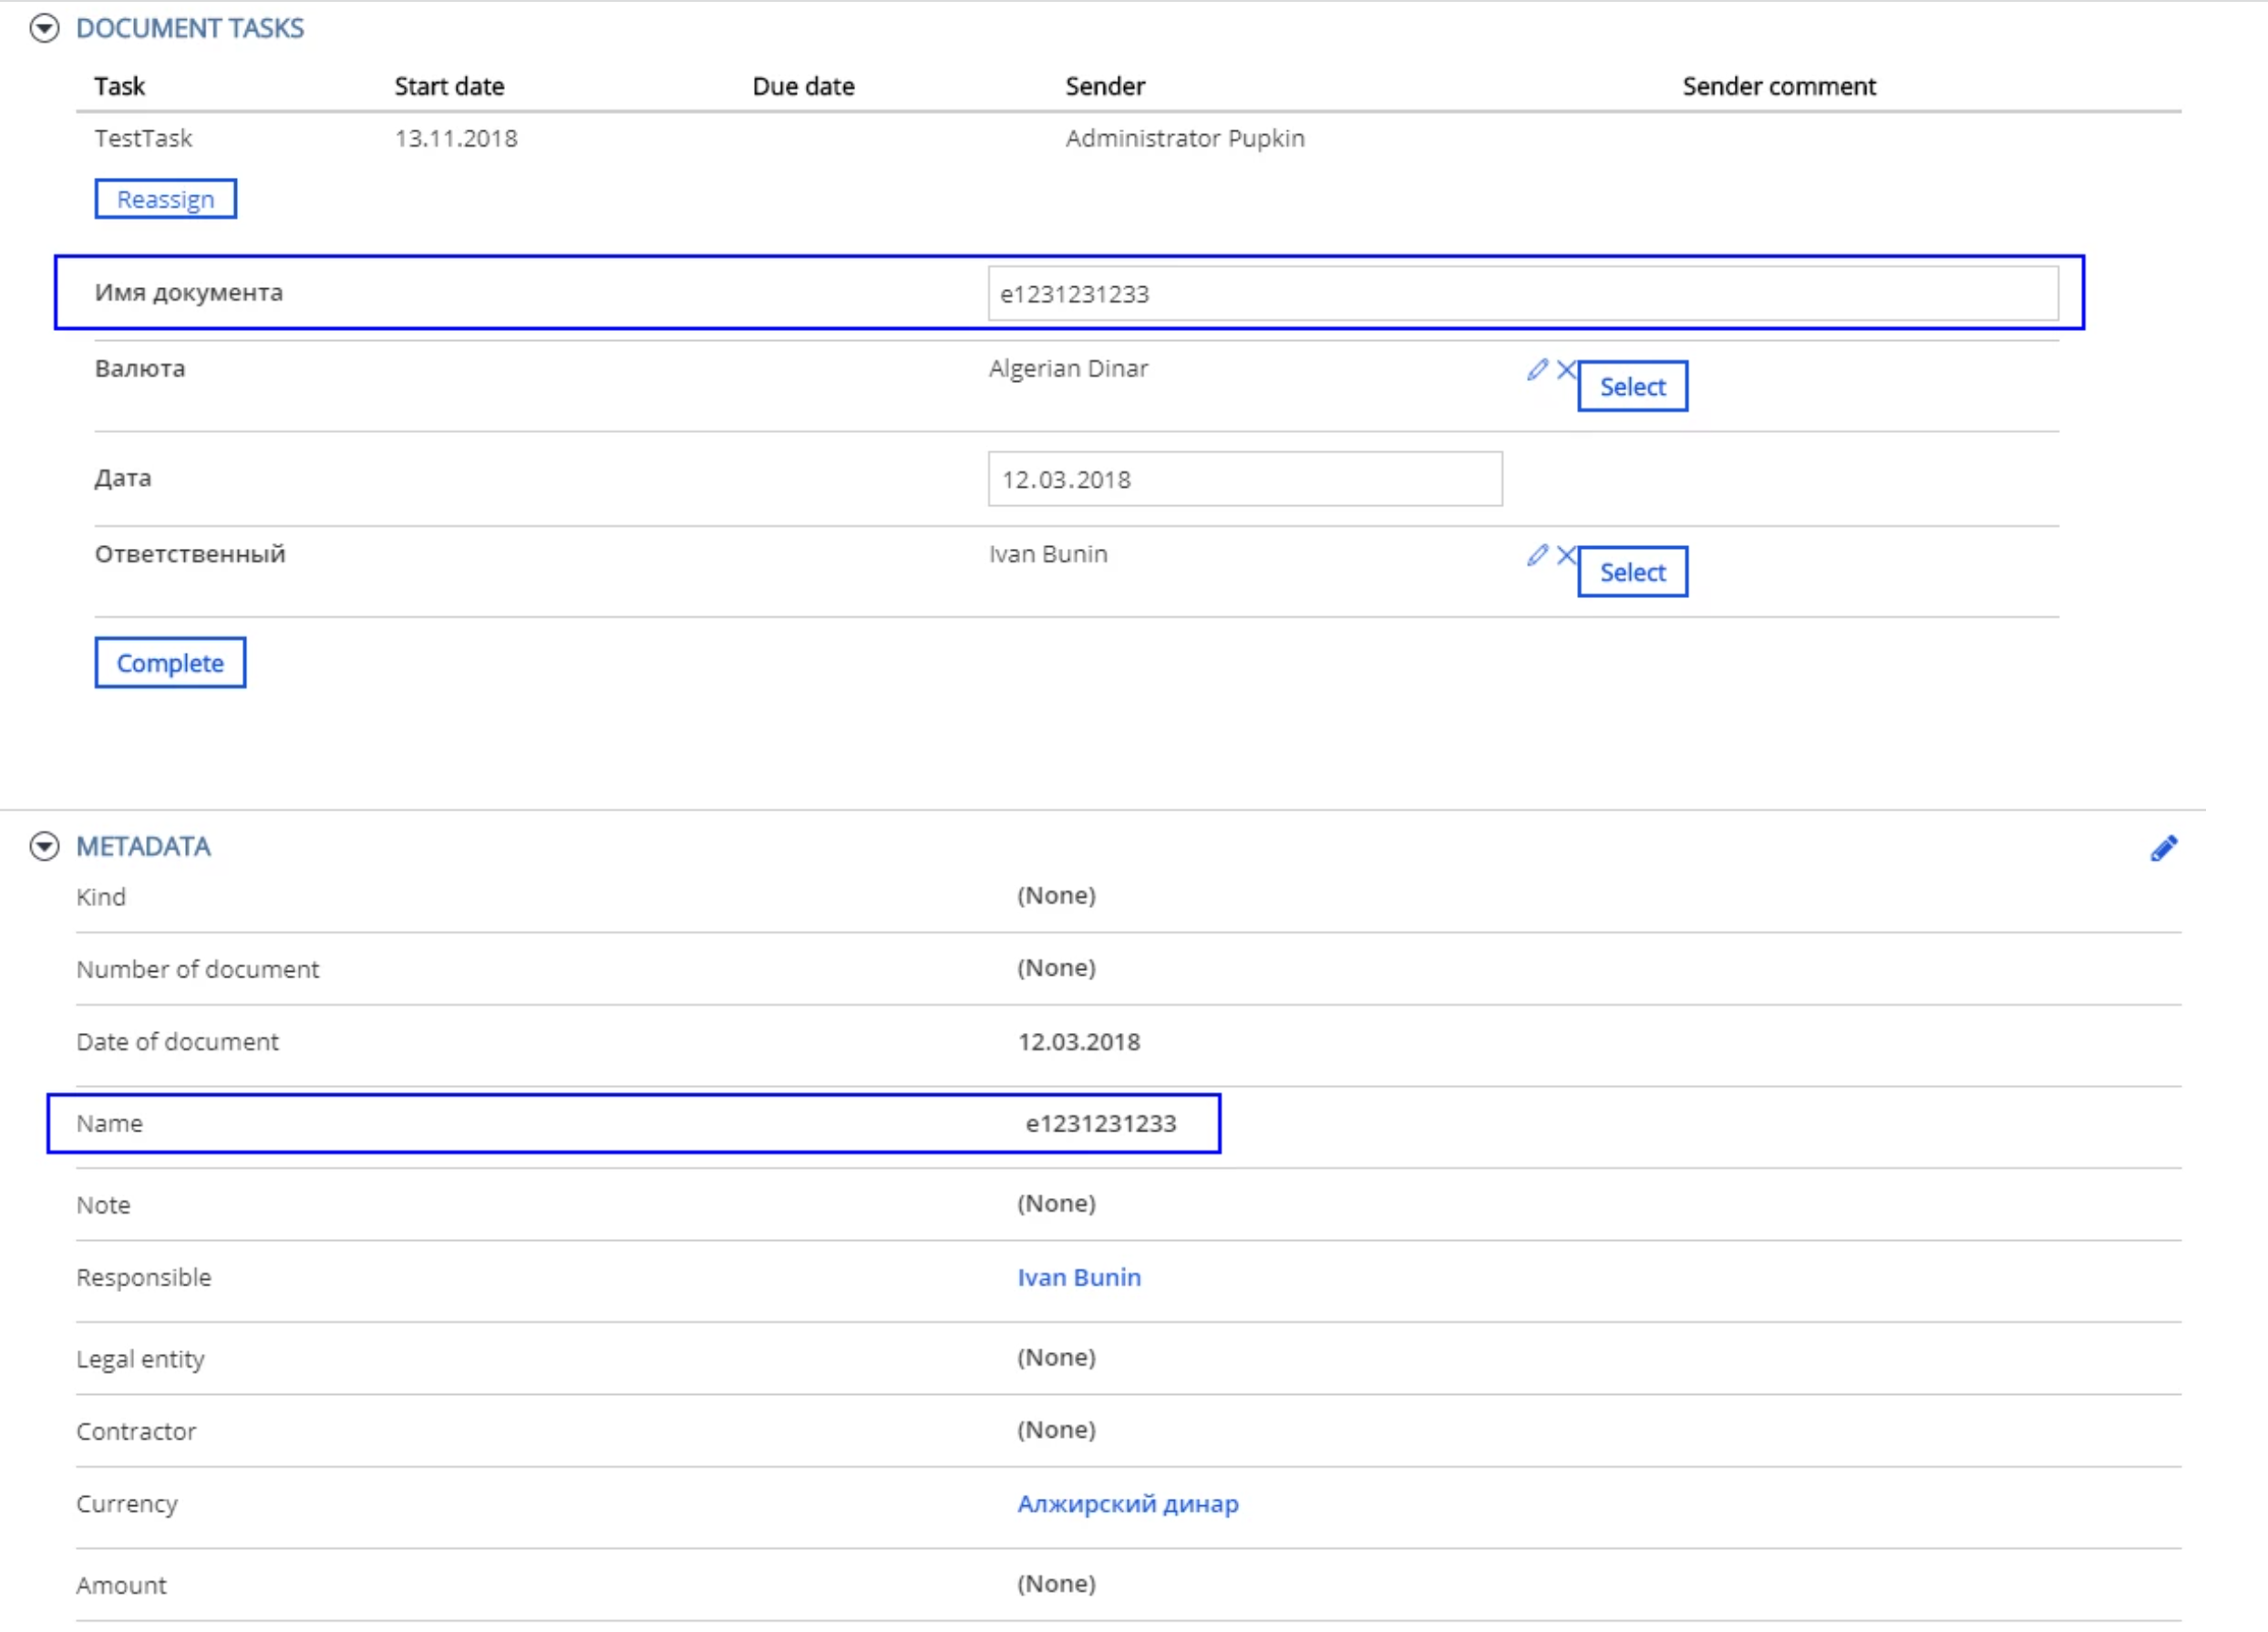Click the Sender column header
Screen dimensions: 2268x1632
[x=1105, y=86]
